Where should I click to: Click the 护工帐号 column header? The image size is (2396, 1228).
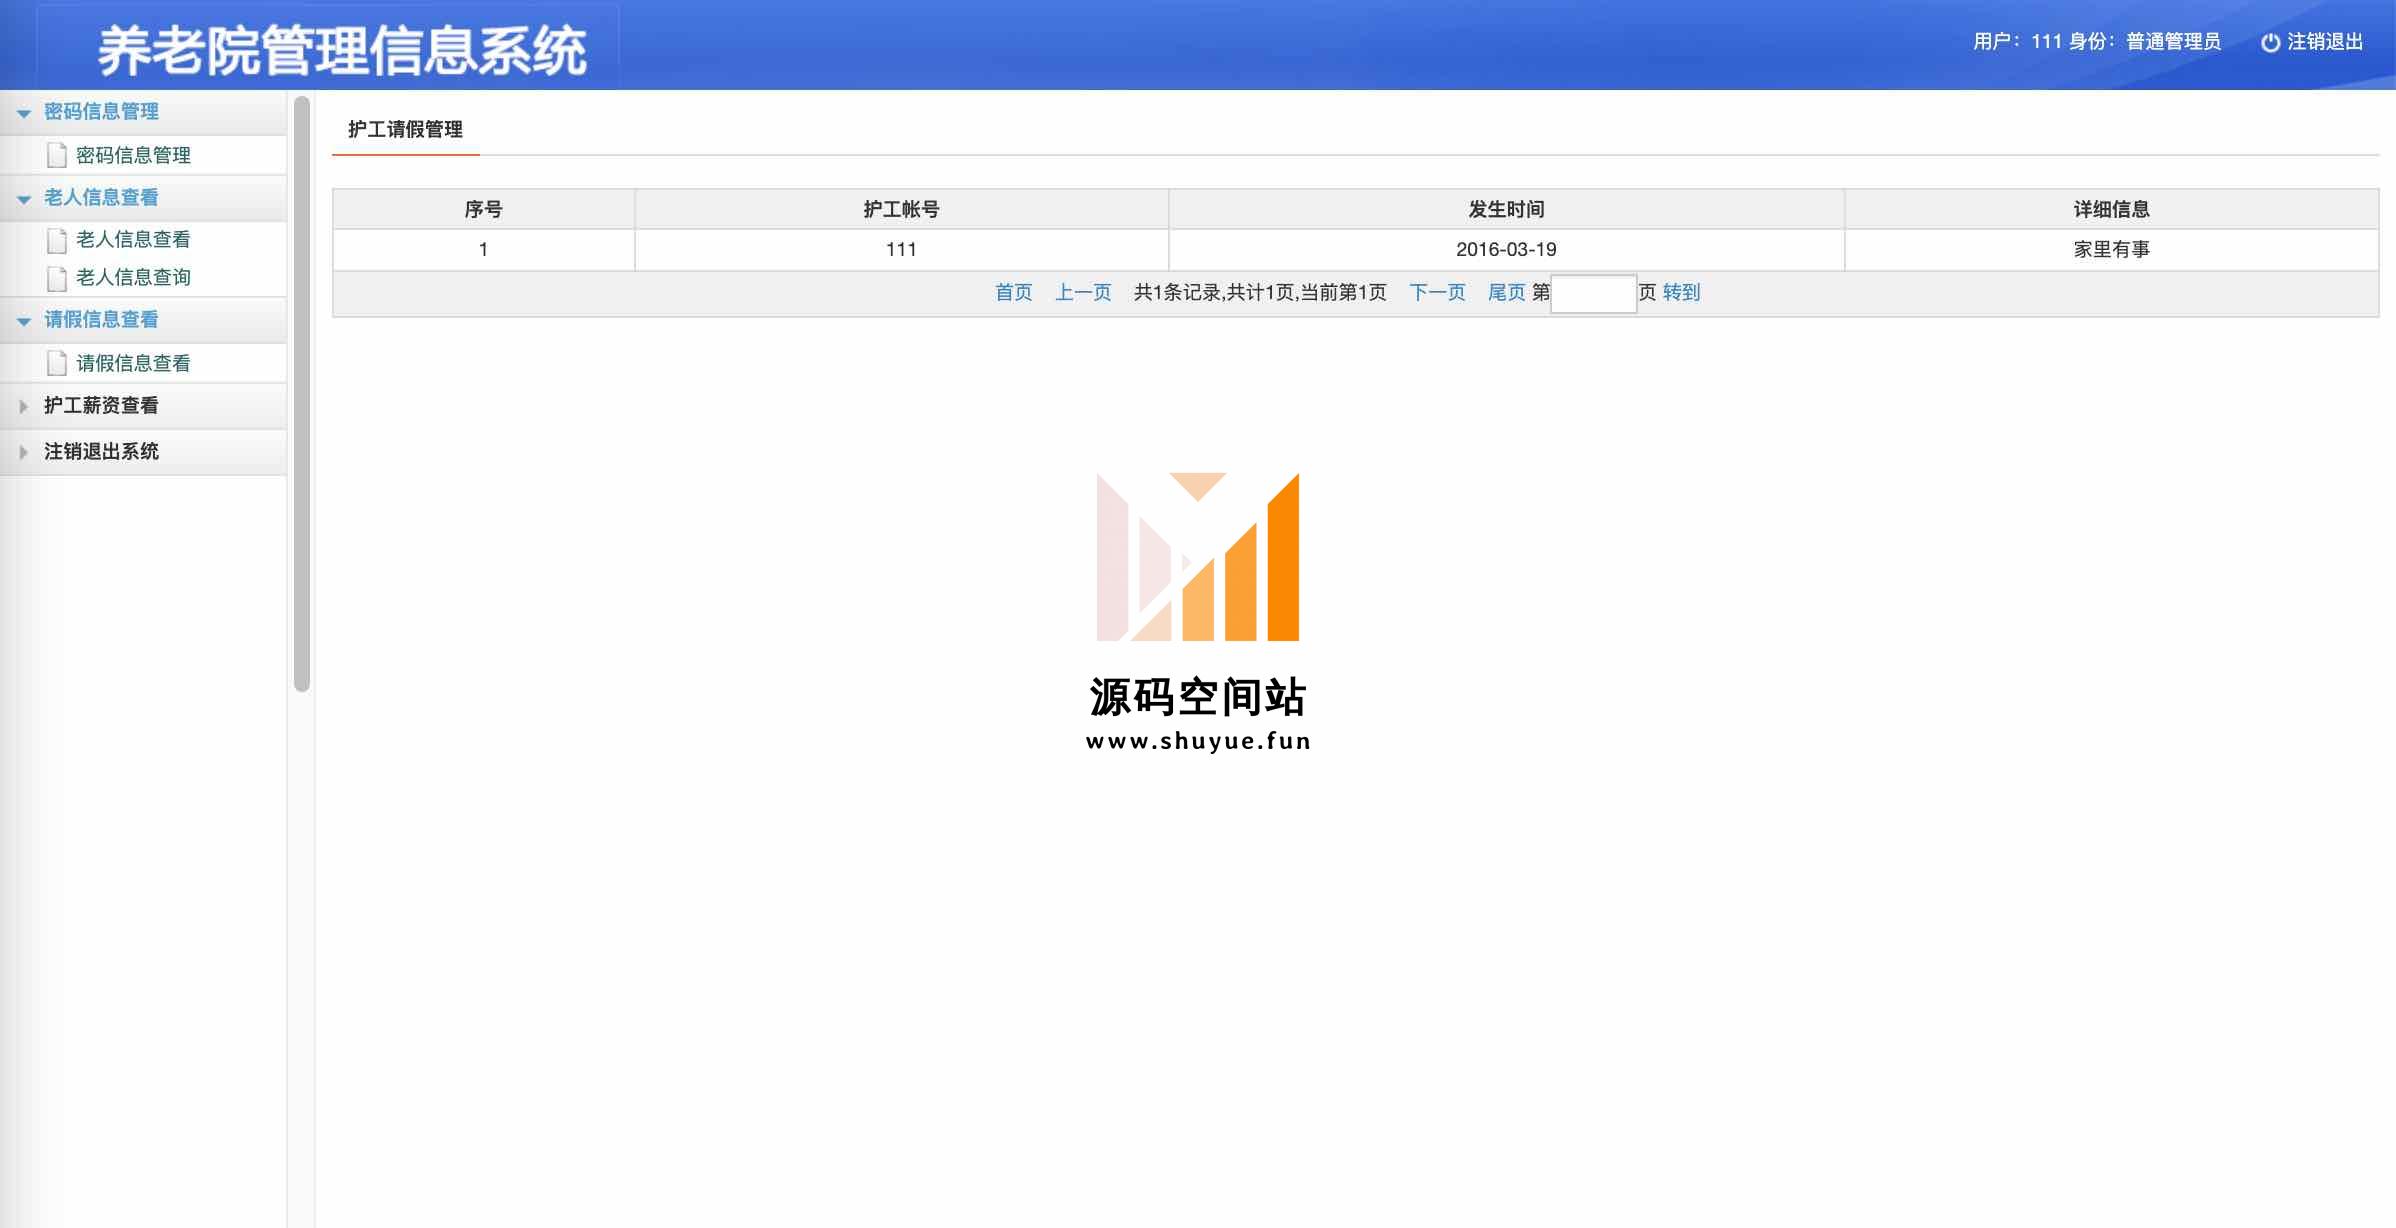point(901,209)
